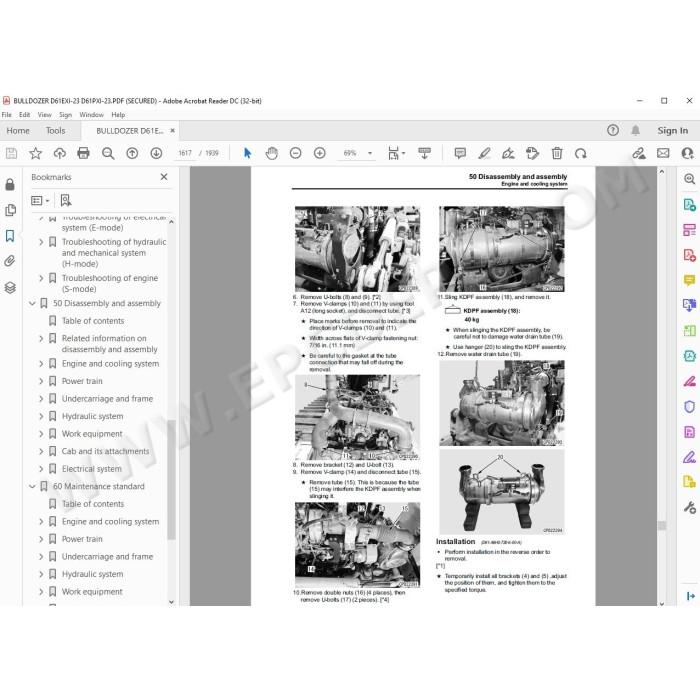The width and height of the screenshot is (700, 700).
Task: Click the page number input field
Action: coord(185,153)
